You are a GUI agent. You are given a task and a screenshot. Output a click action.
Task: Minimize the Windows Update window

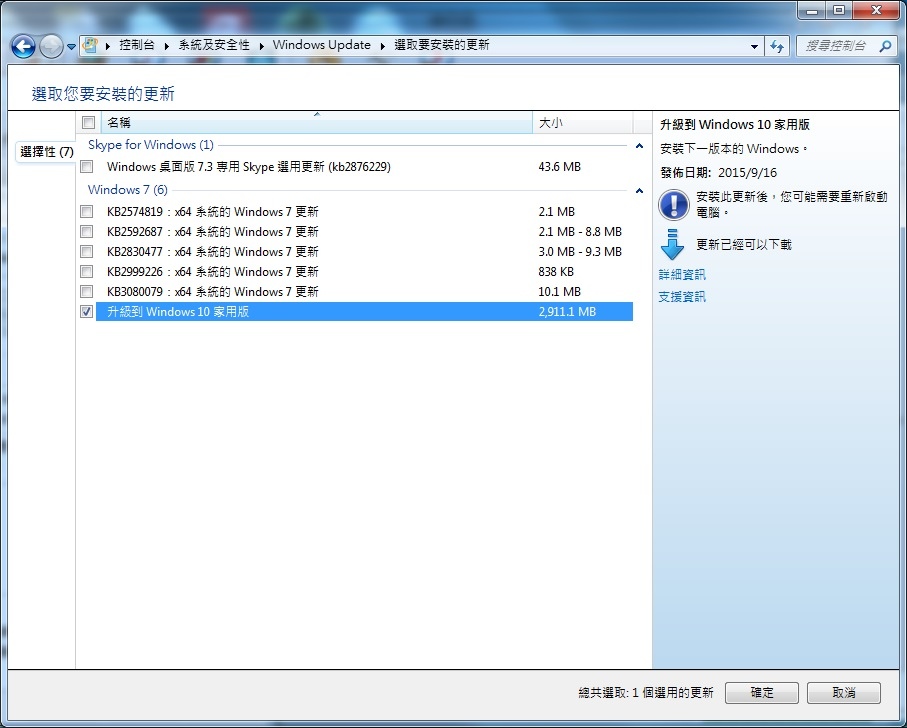tap(812, 10)
